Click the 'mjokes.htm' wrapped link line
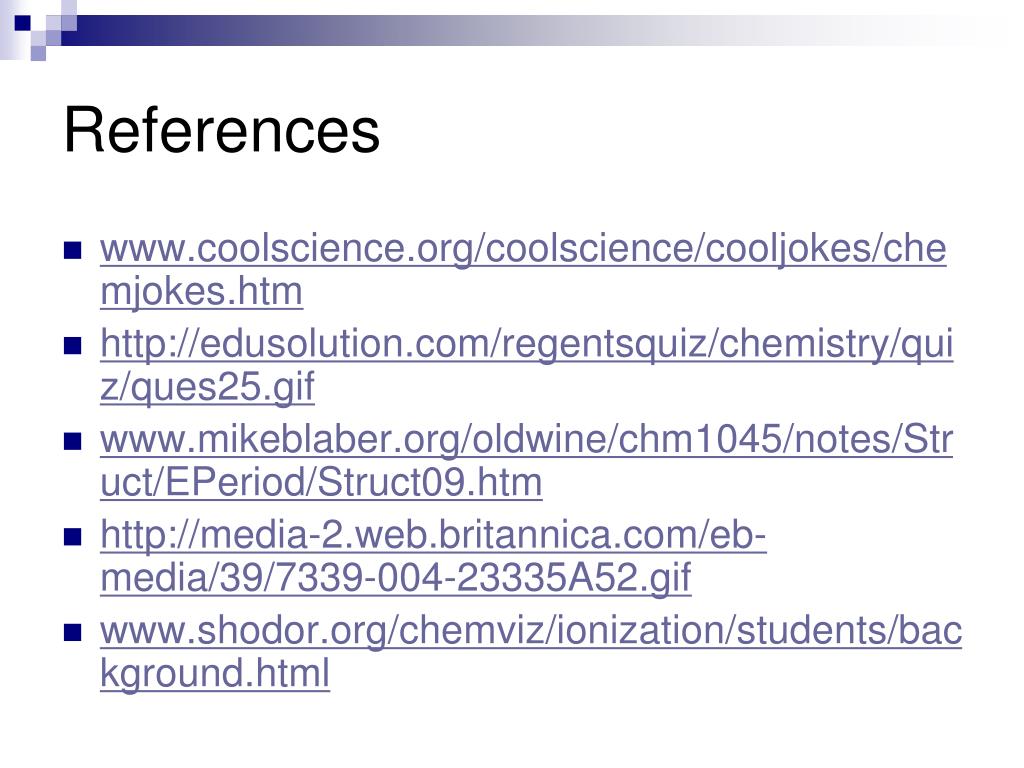Image resolution: width=1024 pixels, height=768 pixels. tap(201, 292)
